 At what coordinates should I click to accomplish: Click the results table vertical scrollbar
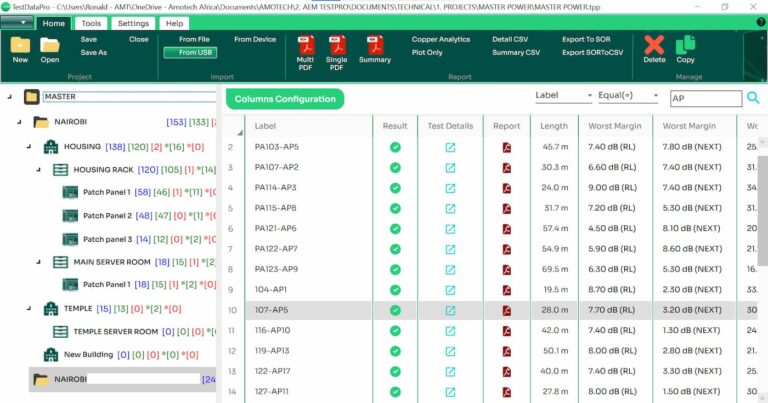coord(763,211)
